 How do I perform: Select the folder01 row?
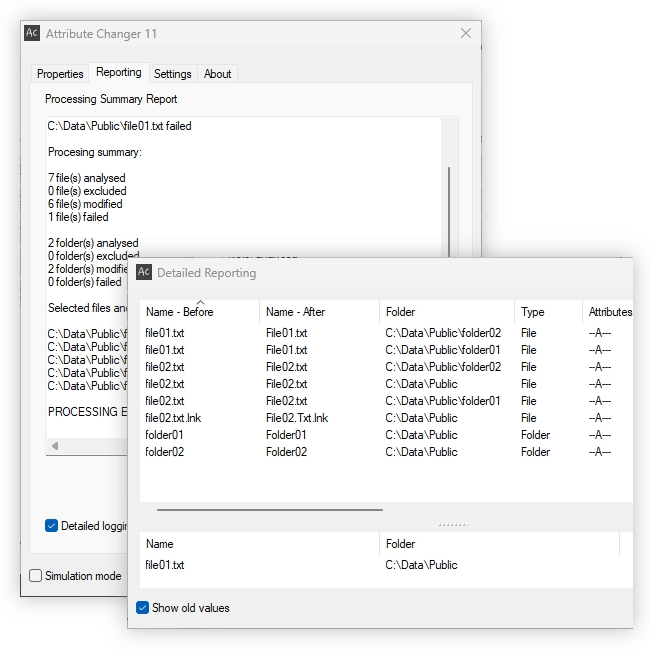(386, 435)
